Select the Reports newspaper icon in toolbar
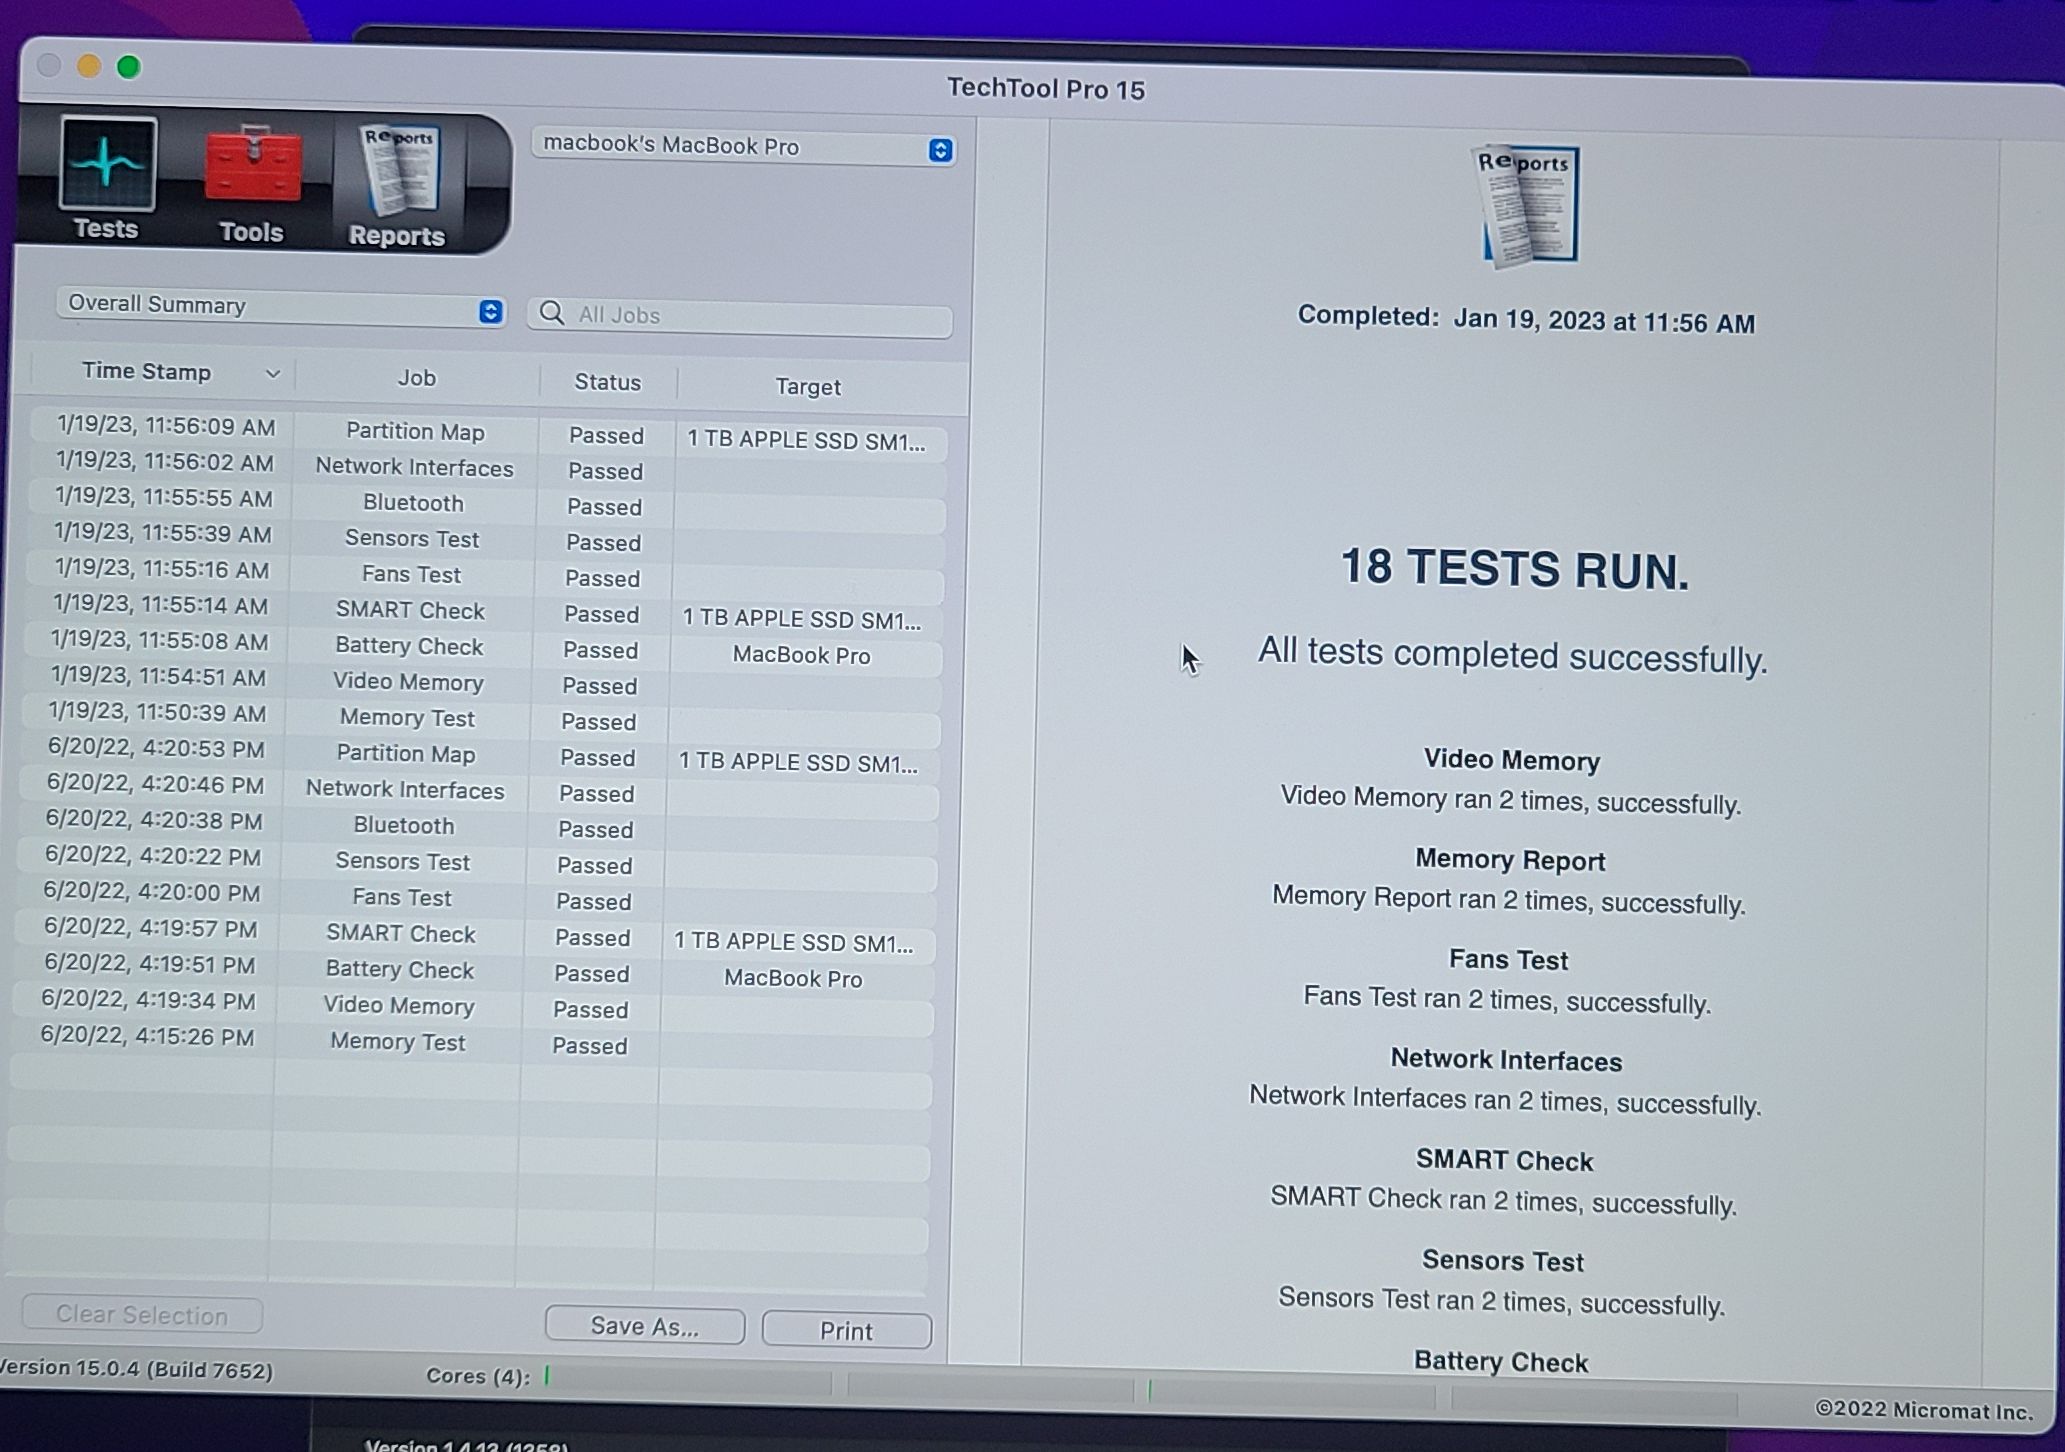The height and width of the screenshot is (1452, 2065). point(398,170)
